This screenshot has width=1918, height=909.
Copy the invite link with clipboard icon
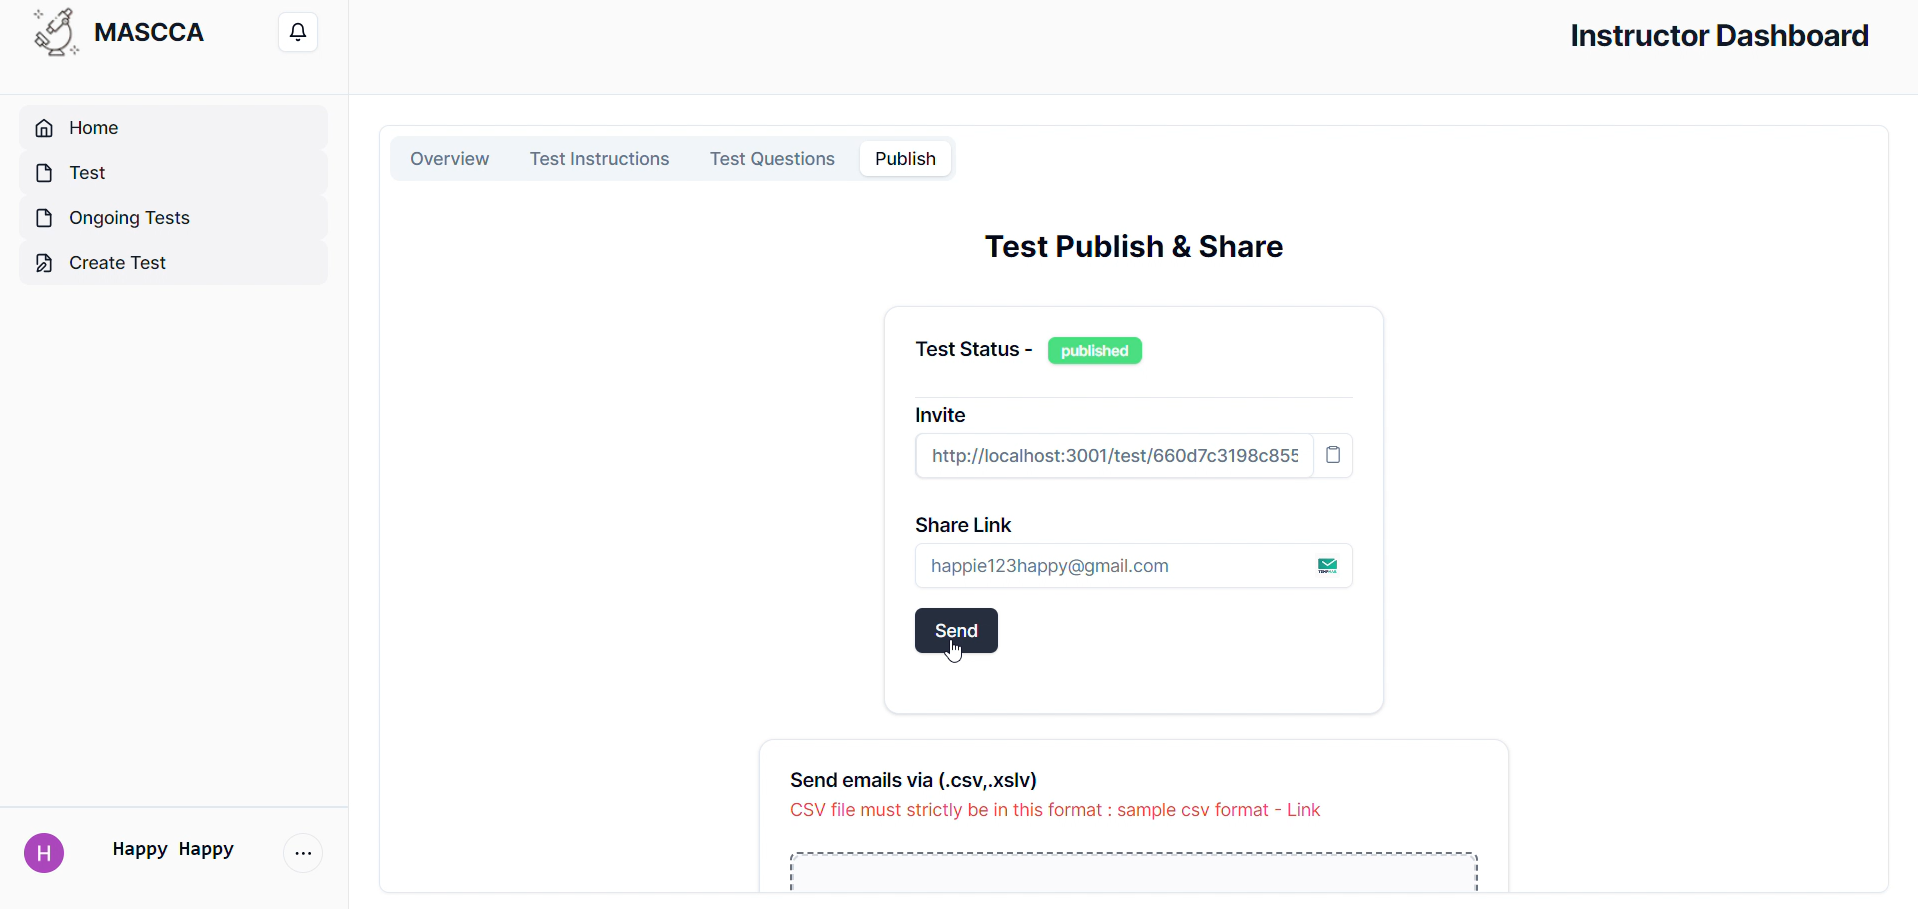[1333, 456]
